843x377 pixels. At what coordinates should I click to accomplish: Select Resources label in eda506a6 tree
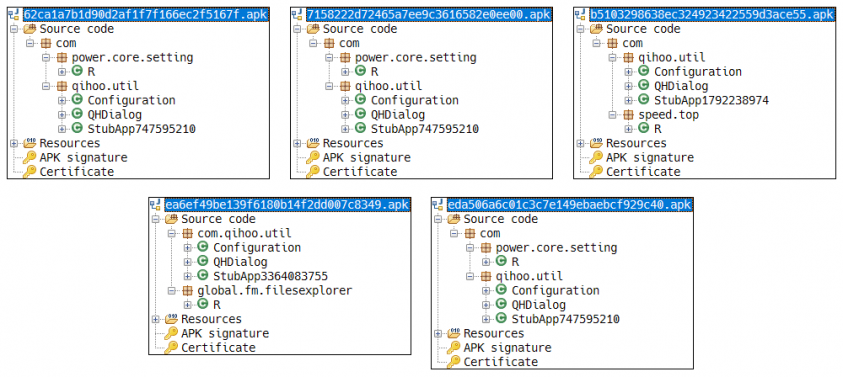(x=494, y=333)
